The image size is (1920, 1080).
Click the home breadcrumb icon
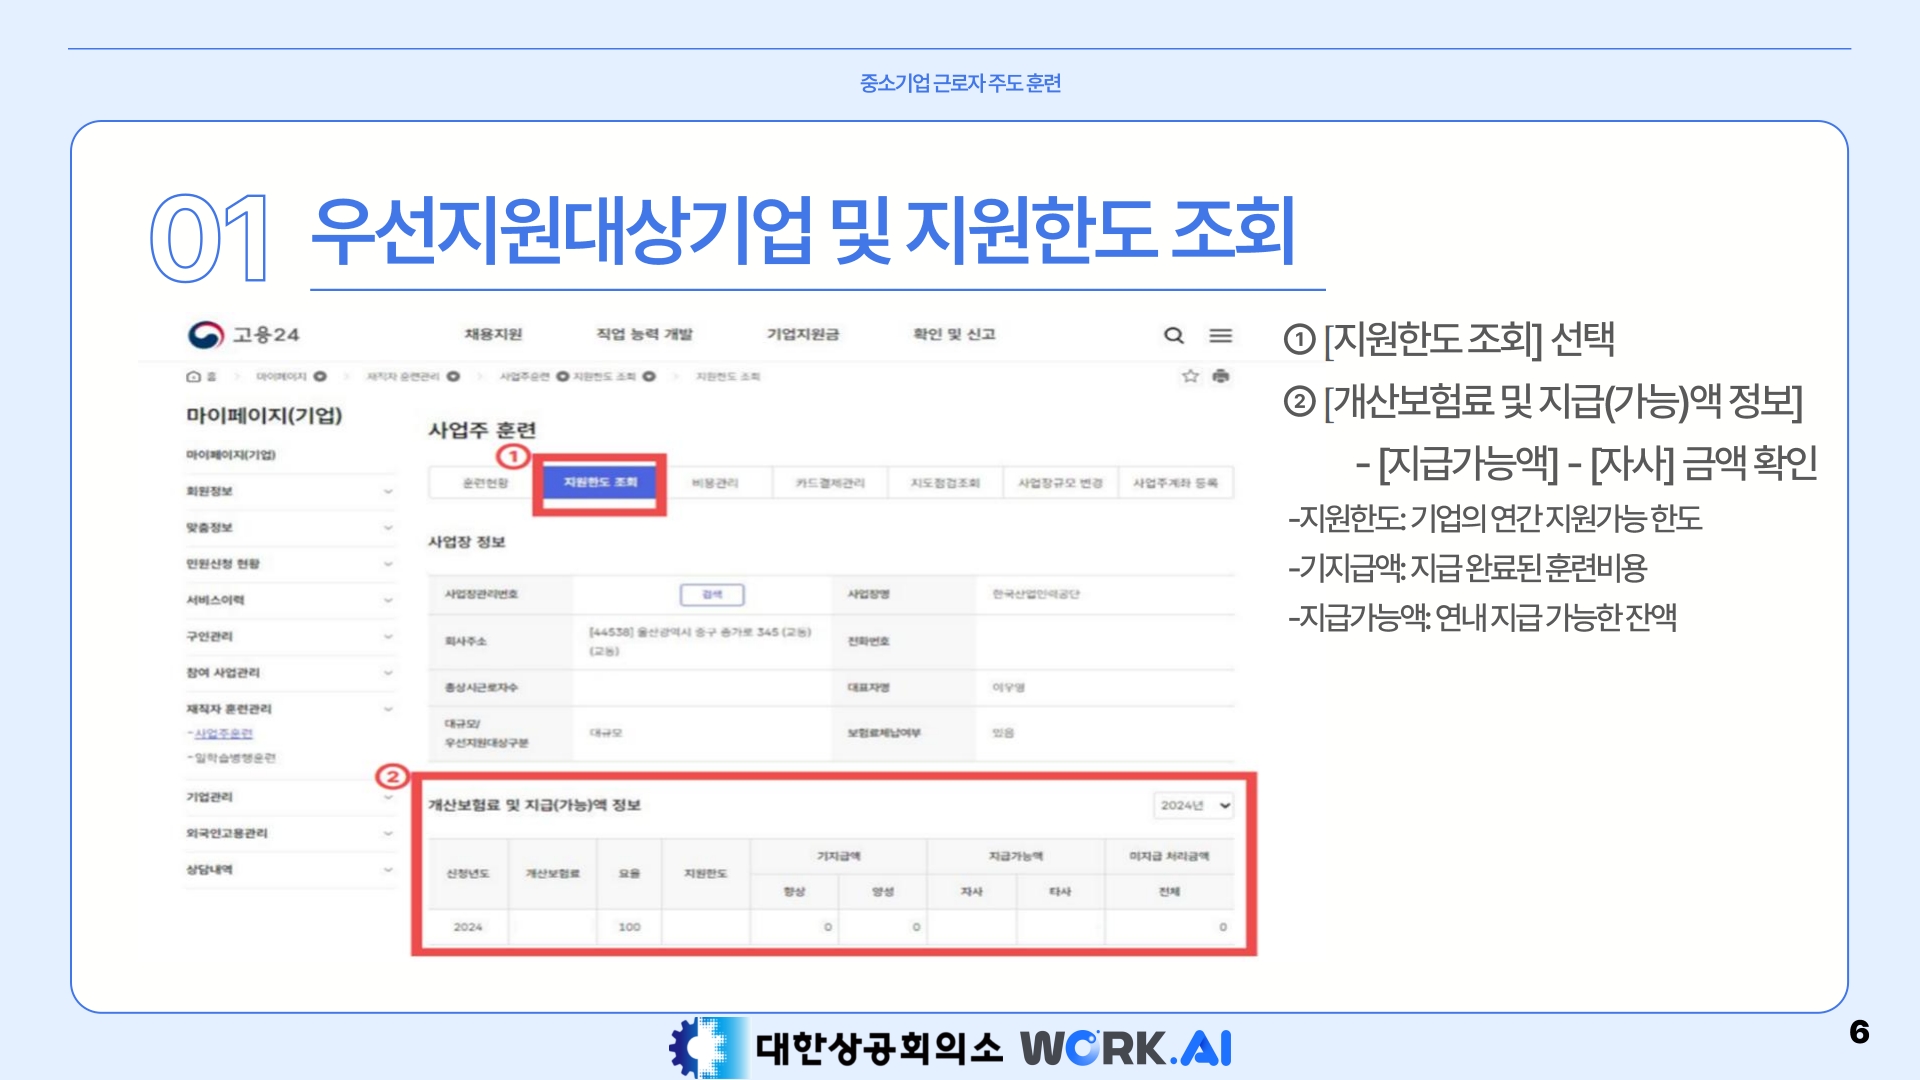[x=194, y=377]
